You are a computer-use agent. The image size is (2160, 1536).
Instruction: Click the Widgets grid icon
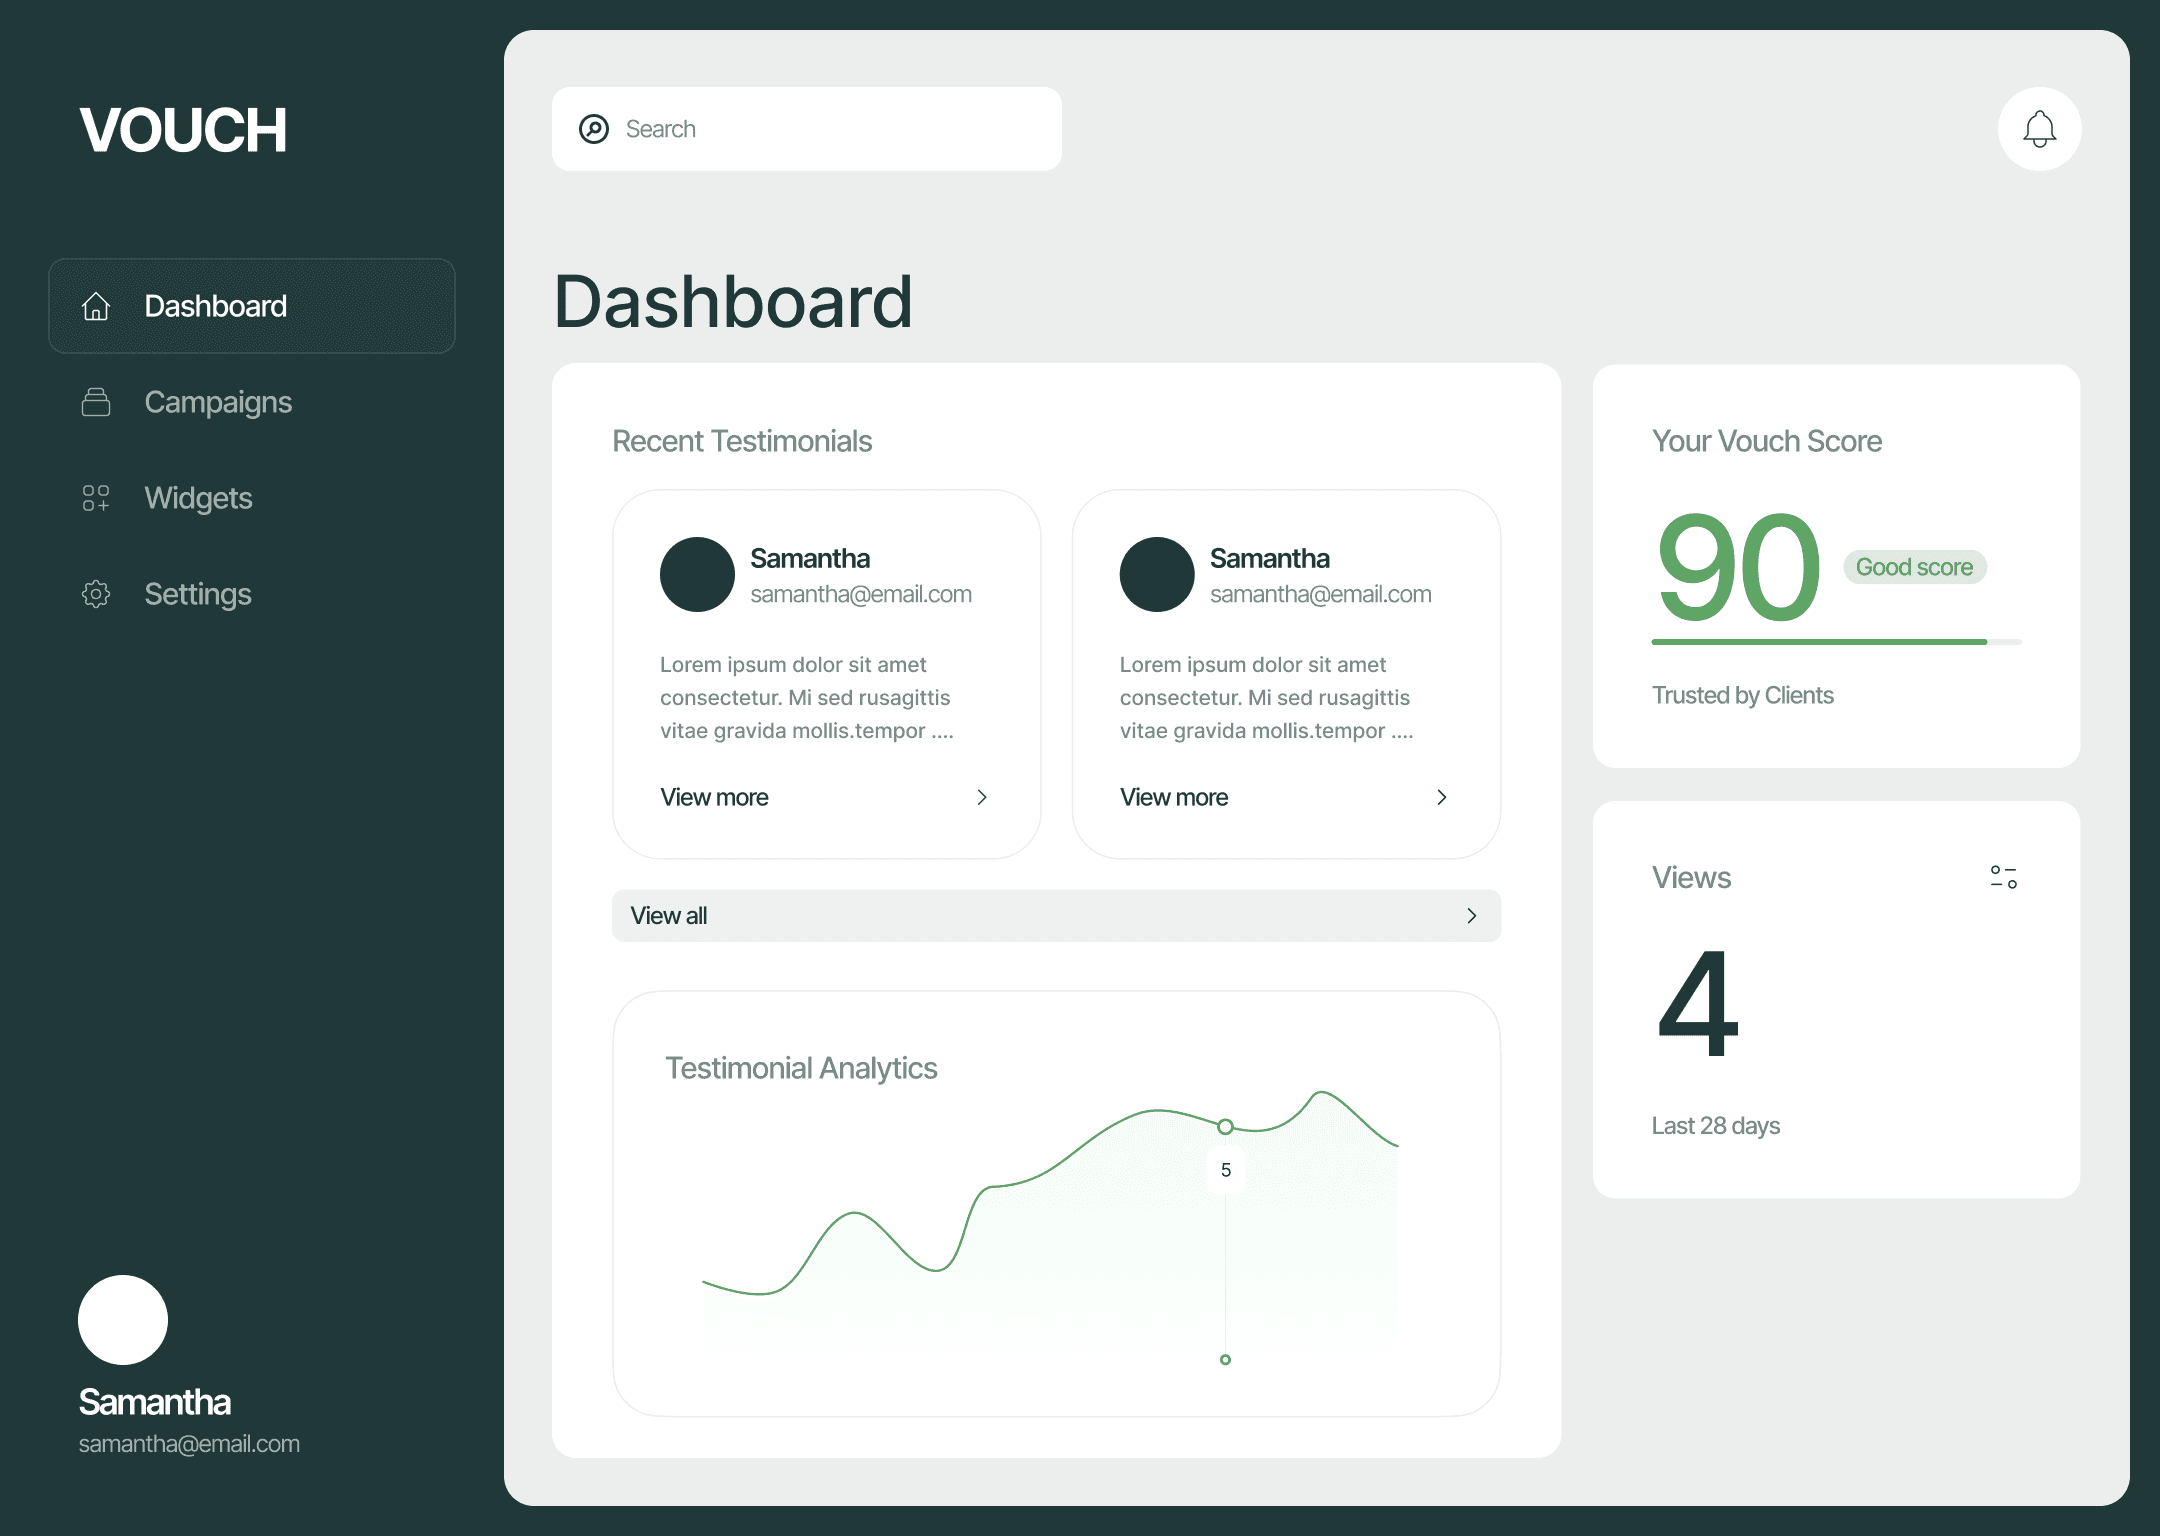(x=96, y=498)
